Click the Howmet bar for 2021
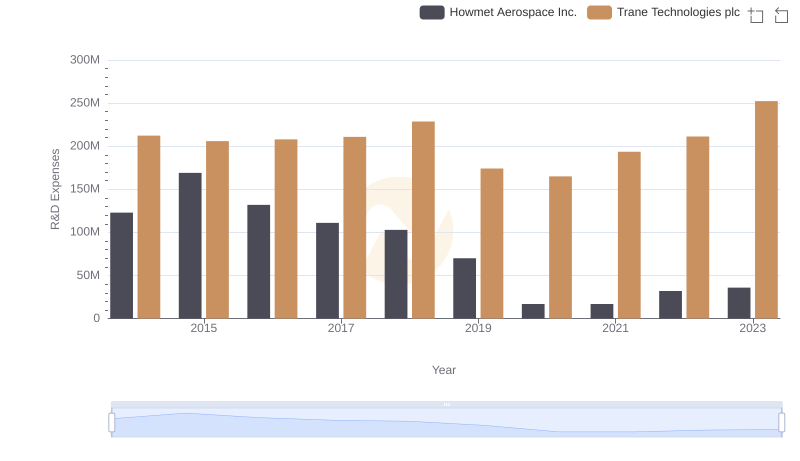800x461 pixels. (602, 311)
